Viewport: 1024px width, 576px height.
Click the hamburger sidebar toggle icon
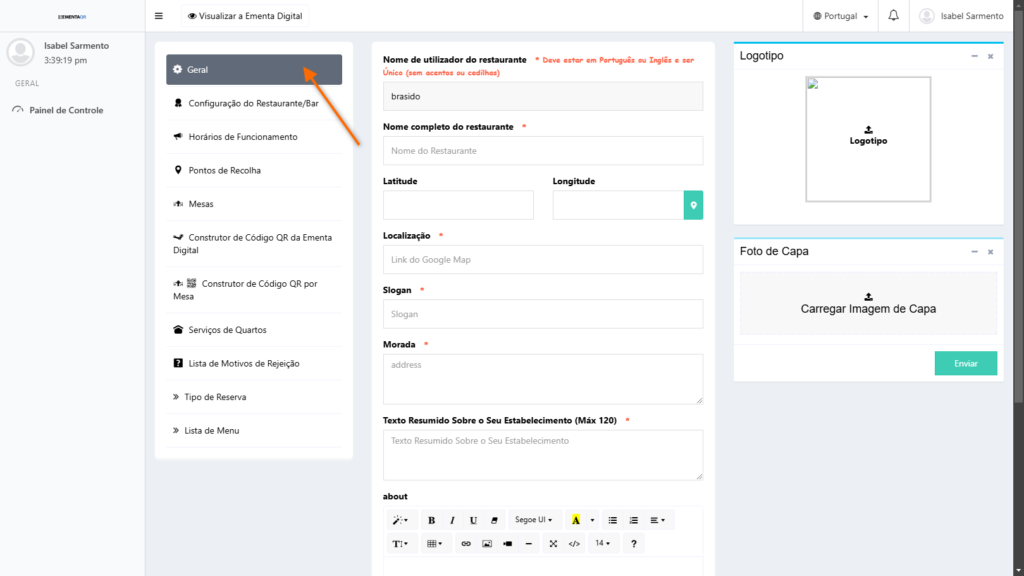(159, 16)
